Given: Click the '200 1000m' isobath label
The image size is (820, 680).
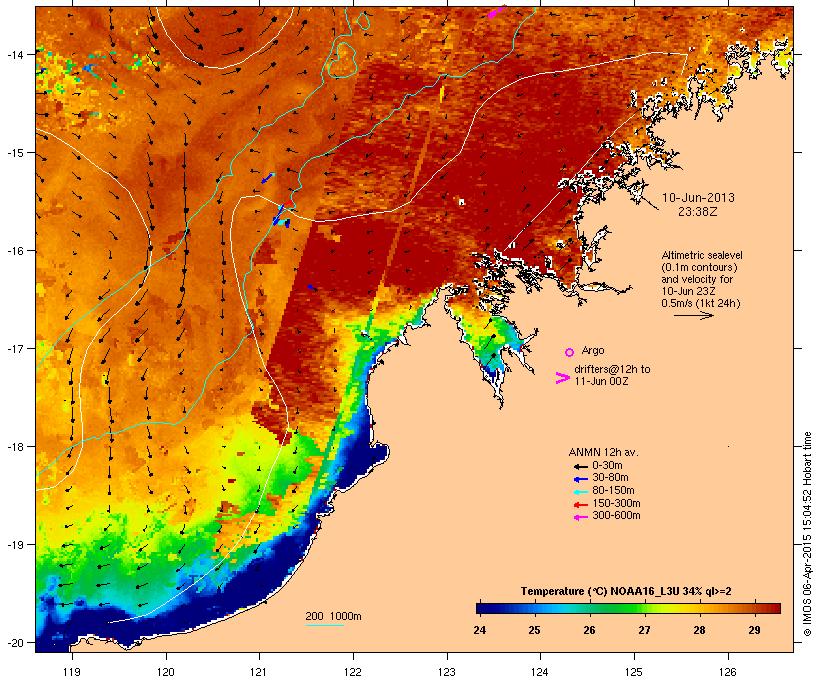Looking at the screenshot, I should [x=333, y=616].
